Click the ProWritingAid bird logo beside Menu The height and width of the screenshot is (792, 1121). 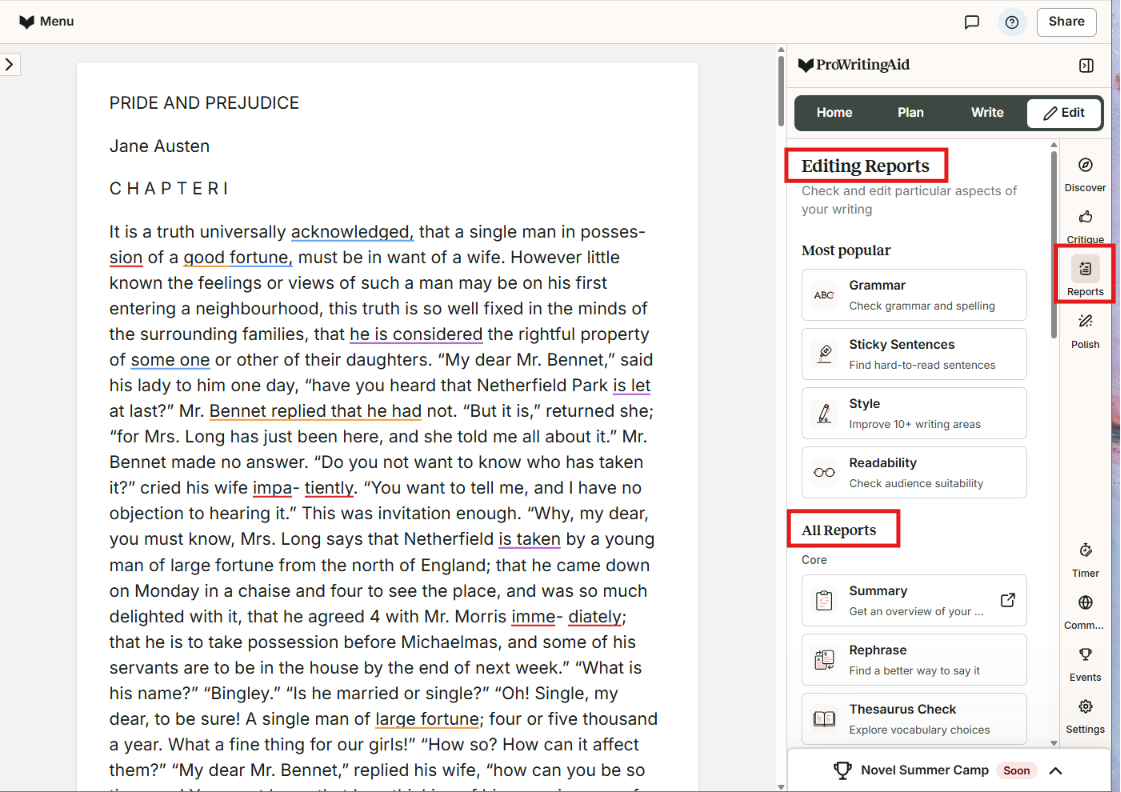click(x=26, y=22)
